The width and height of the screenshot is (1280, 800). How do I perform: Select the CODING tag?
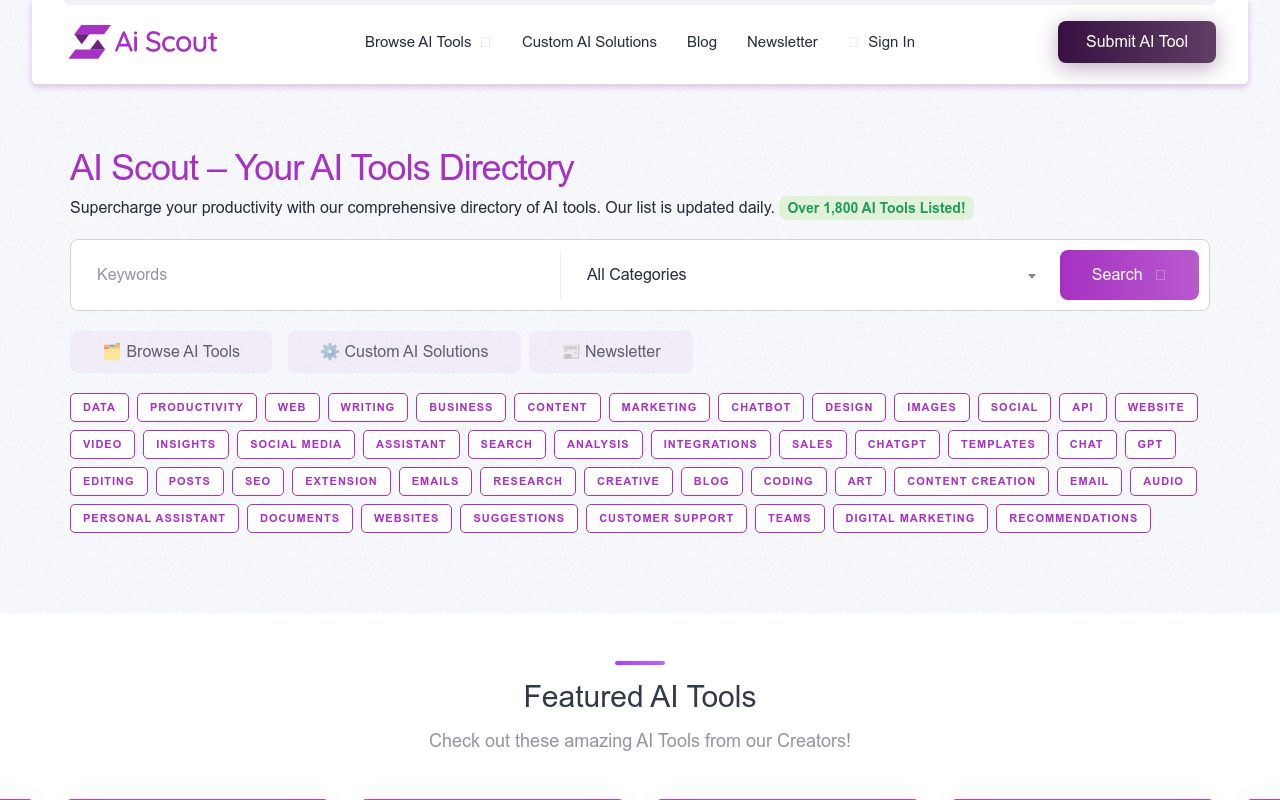click(x=789, y=481)
